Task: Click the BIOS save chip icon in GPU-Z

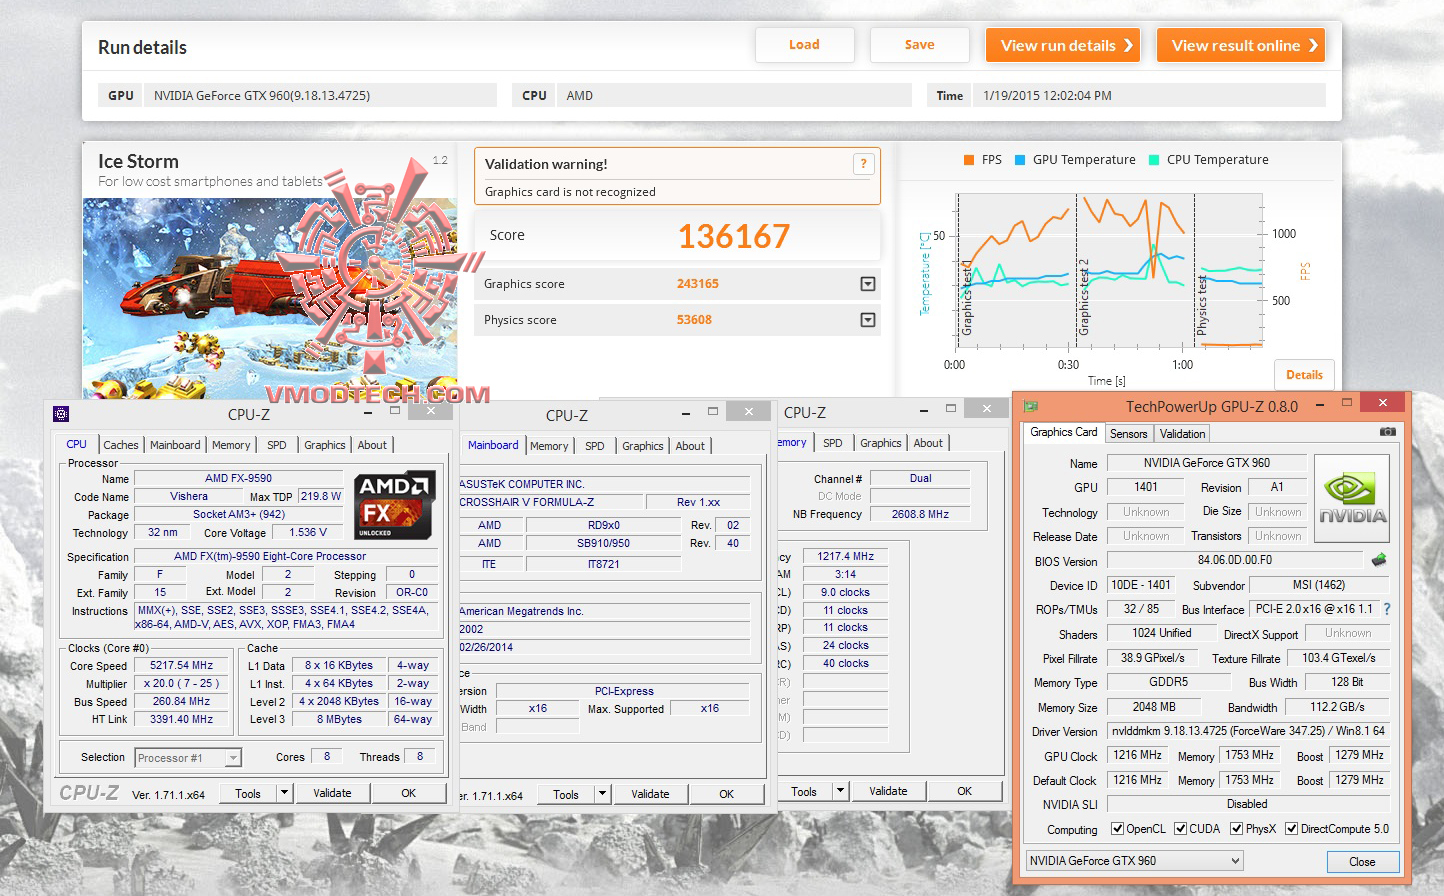Action: coord(1379,560)
